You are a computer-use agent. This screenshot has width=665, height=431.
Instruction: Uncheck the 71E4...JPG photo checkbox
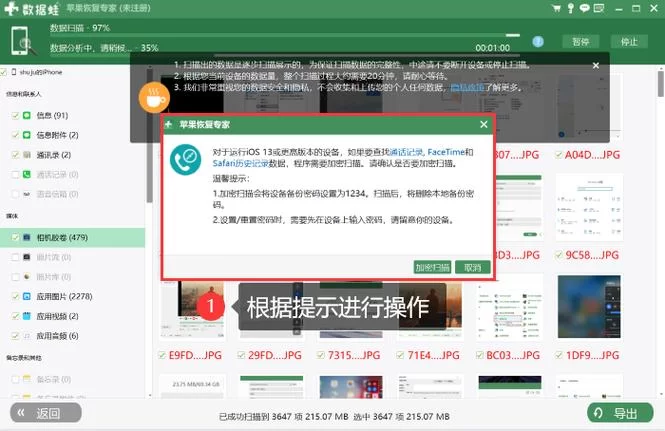pyautogui.click(x=400, y=355)
